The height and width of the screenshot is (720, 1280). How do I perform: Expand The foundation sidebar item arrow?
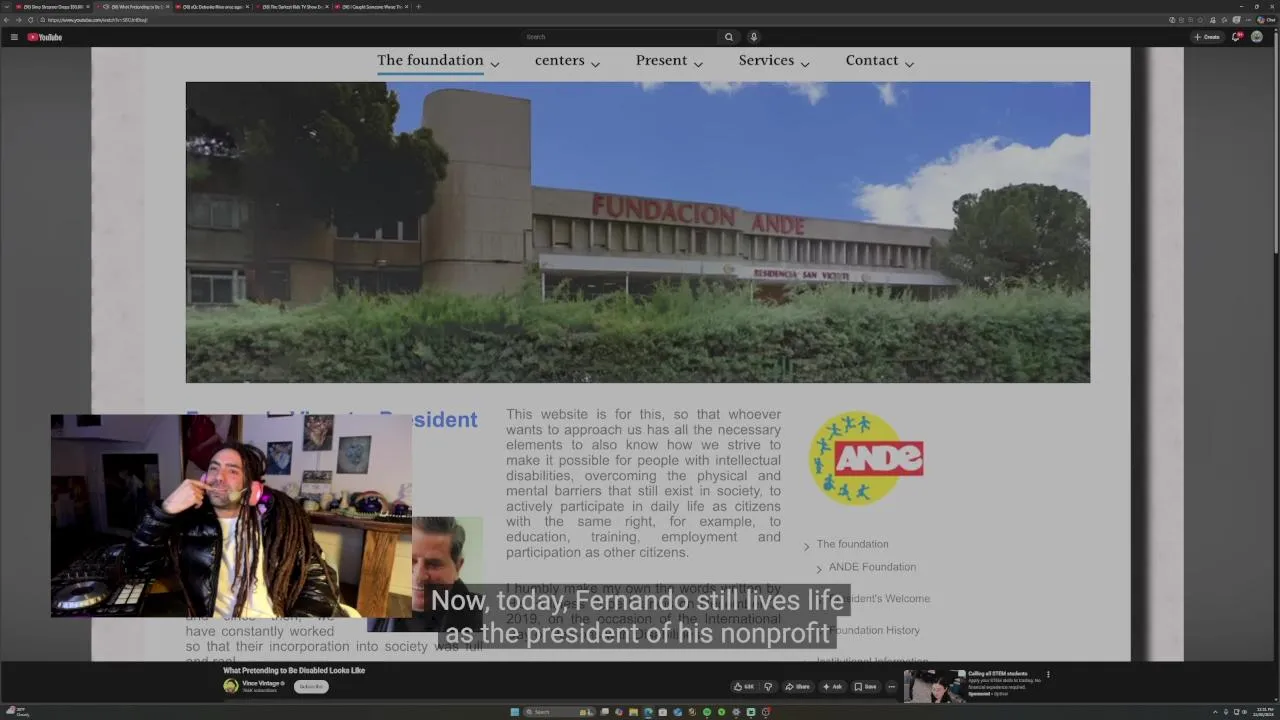coord(807,546)
